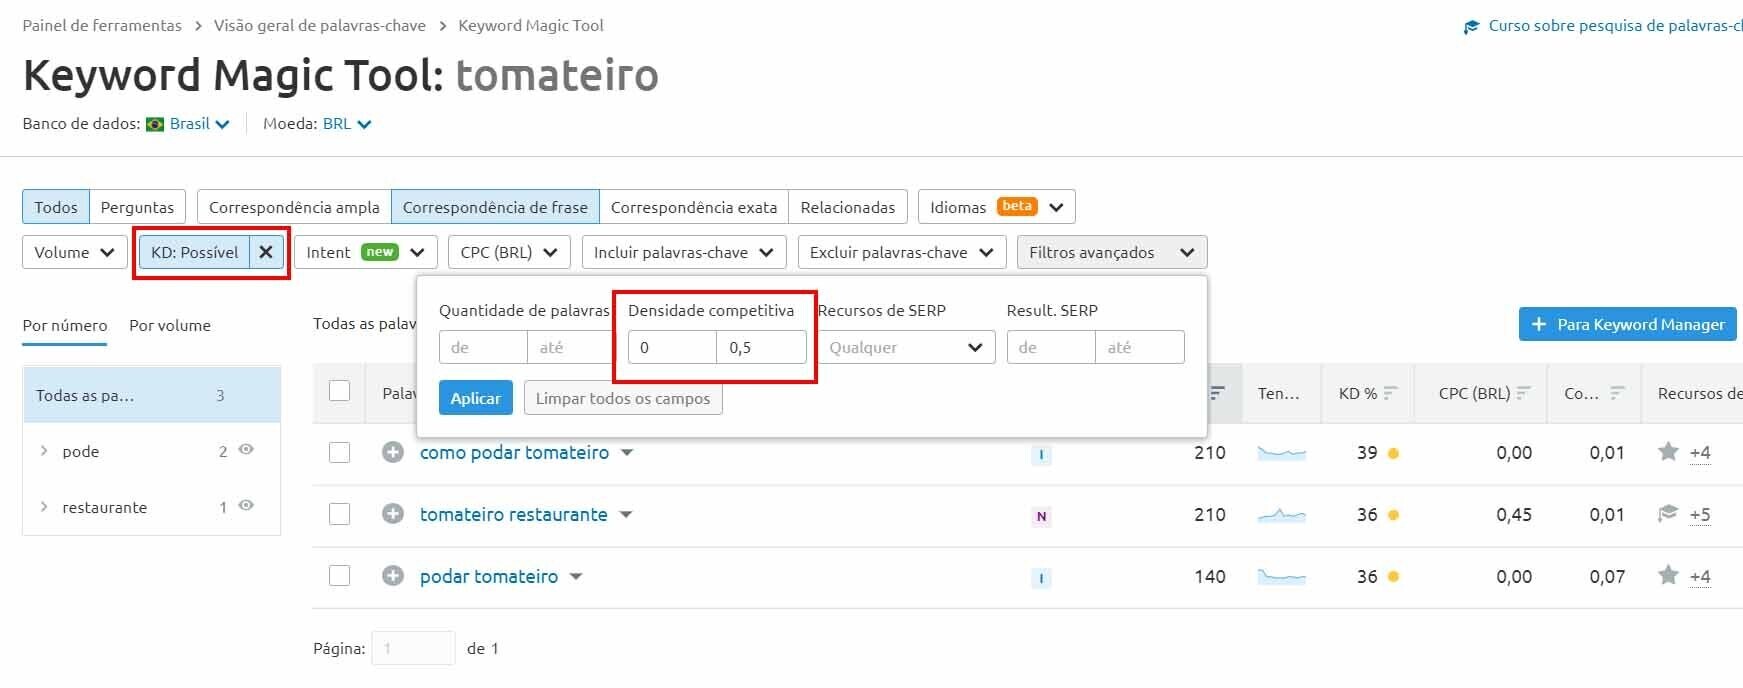
Task: Click graduation cap SERP icon for 'tomateiro restaurante'
Action: click(1668, 514)
